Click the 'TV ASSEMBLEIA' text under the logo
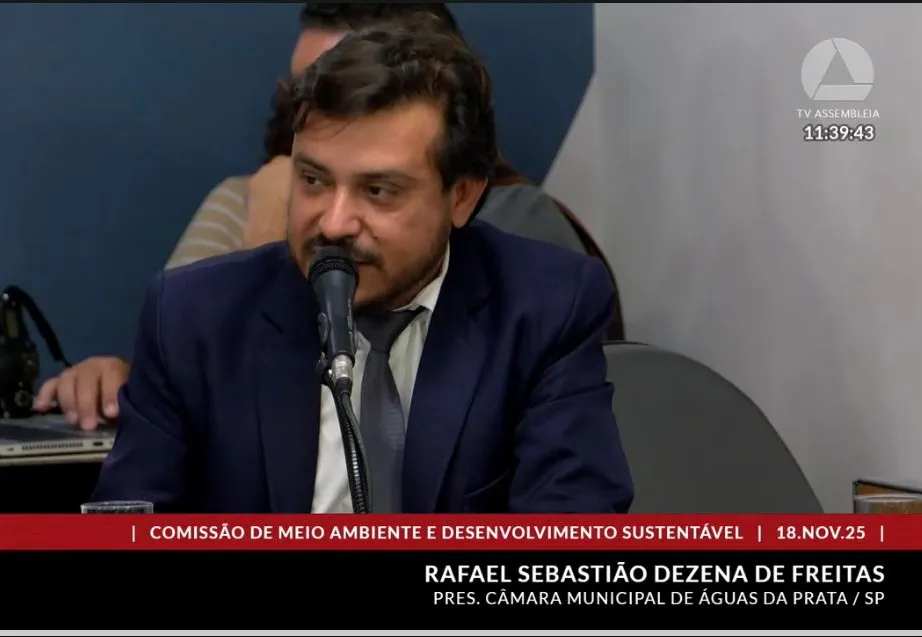Screen dimensions: 922x637 pyautogui.click(x=838, y=113)
